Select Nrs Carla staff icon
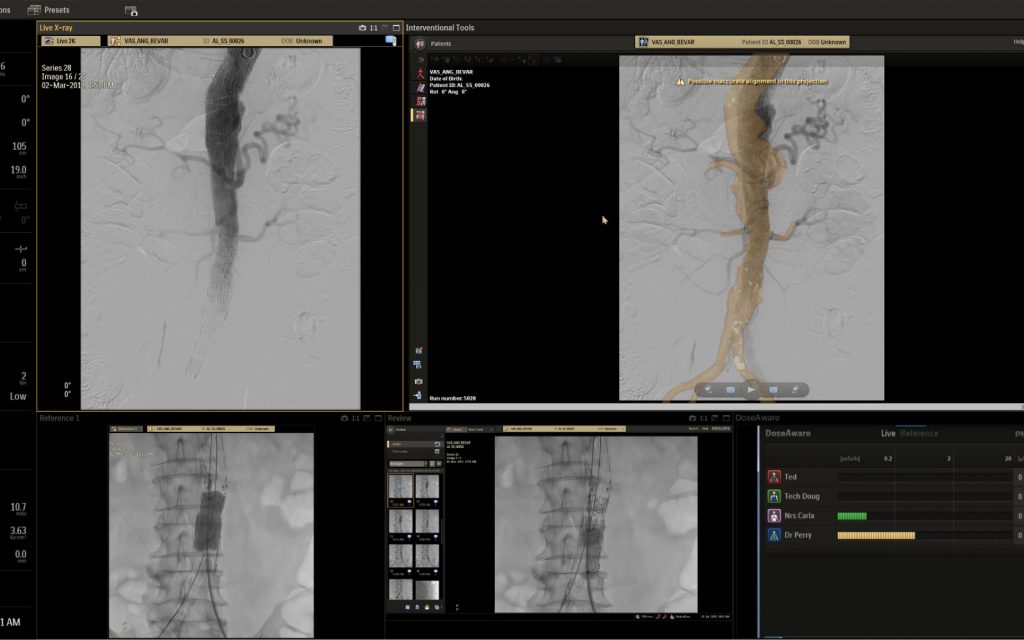1024x640 pixels. point(773,516)
